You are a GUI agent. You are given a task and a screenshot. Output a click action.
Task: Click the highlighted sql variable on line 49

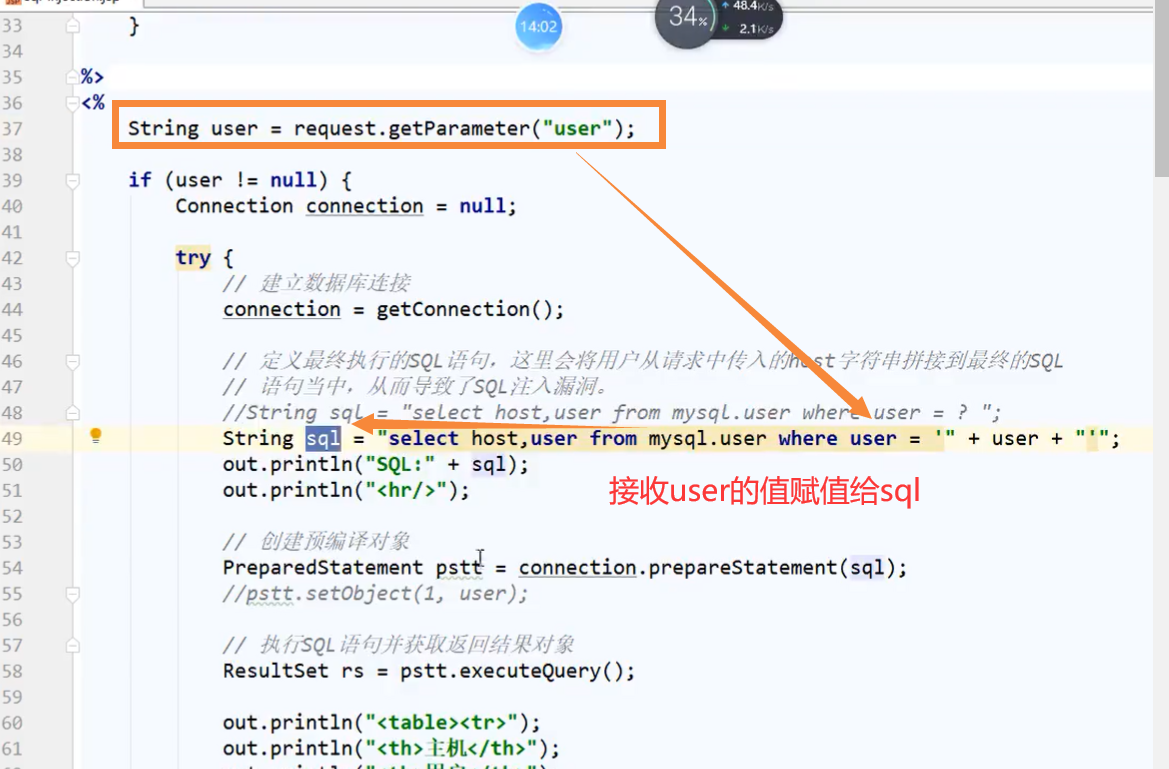point(323,439)
